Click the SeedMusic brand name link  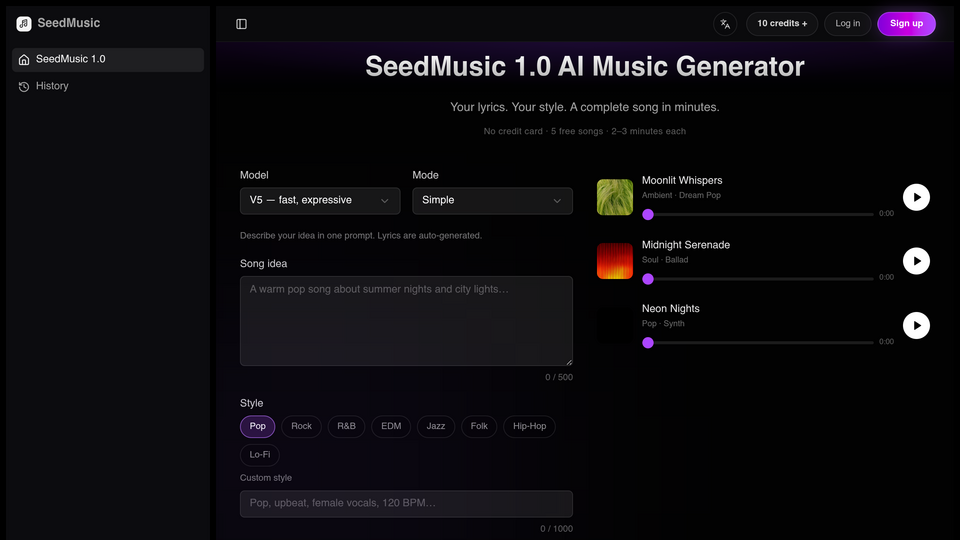point(69,23)
